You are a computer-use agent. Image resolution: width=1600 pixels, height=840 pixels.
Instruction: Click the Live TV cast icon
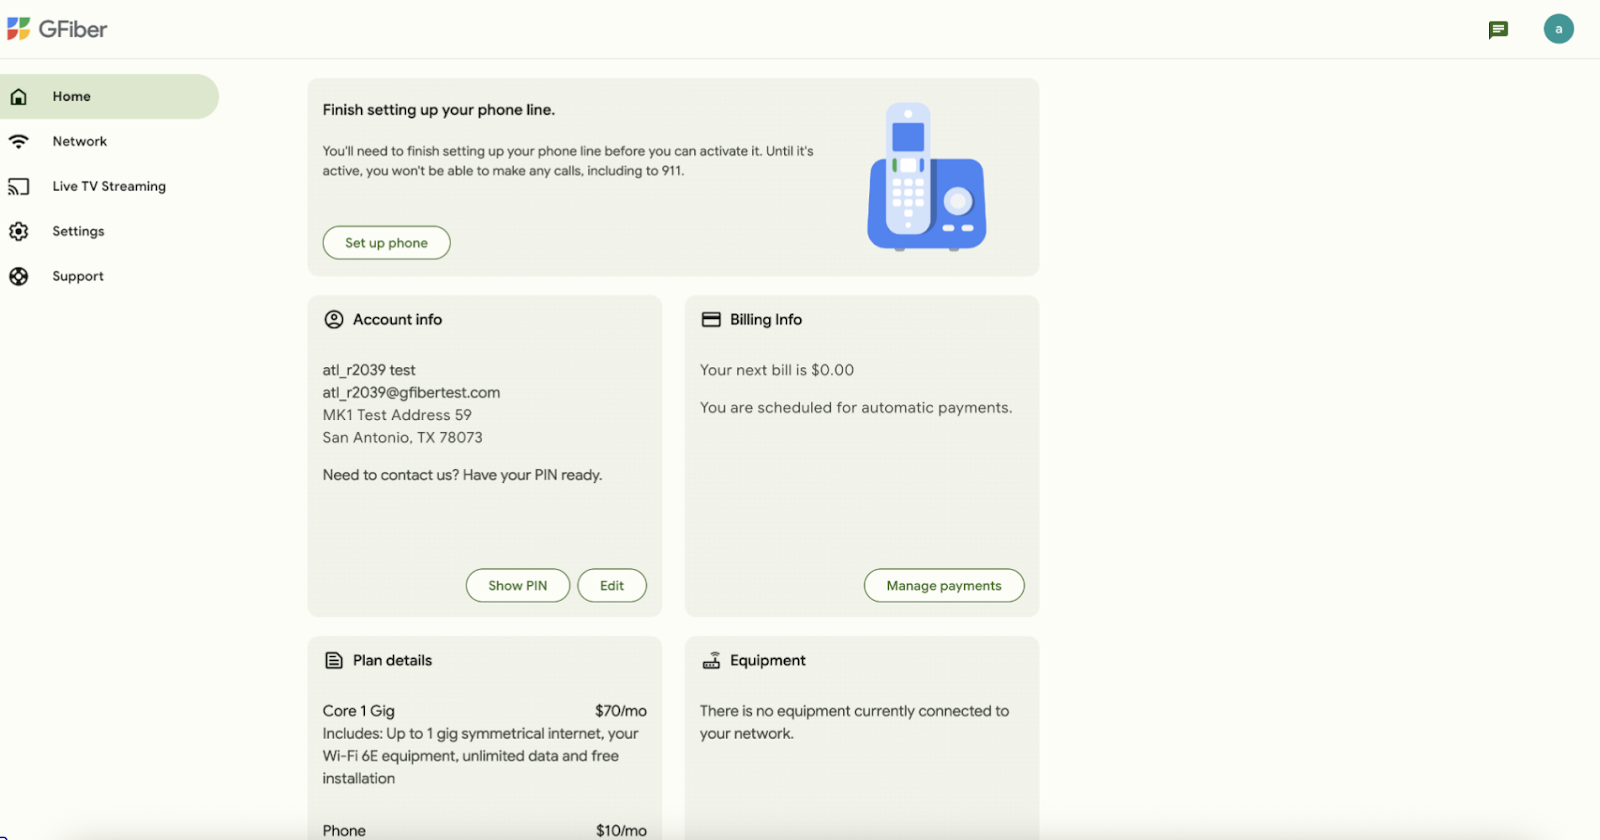point(18,186)
